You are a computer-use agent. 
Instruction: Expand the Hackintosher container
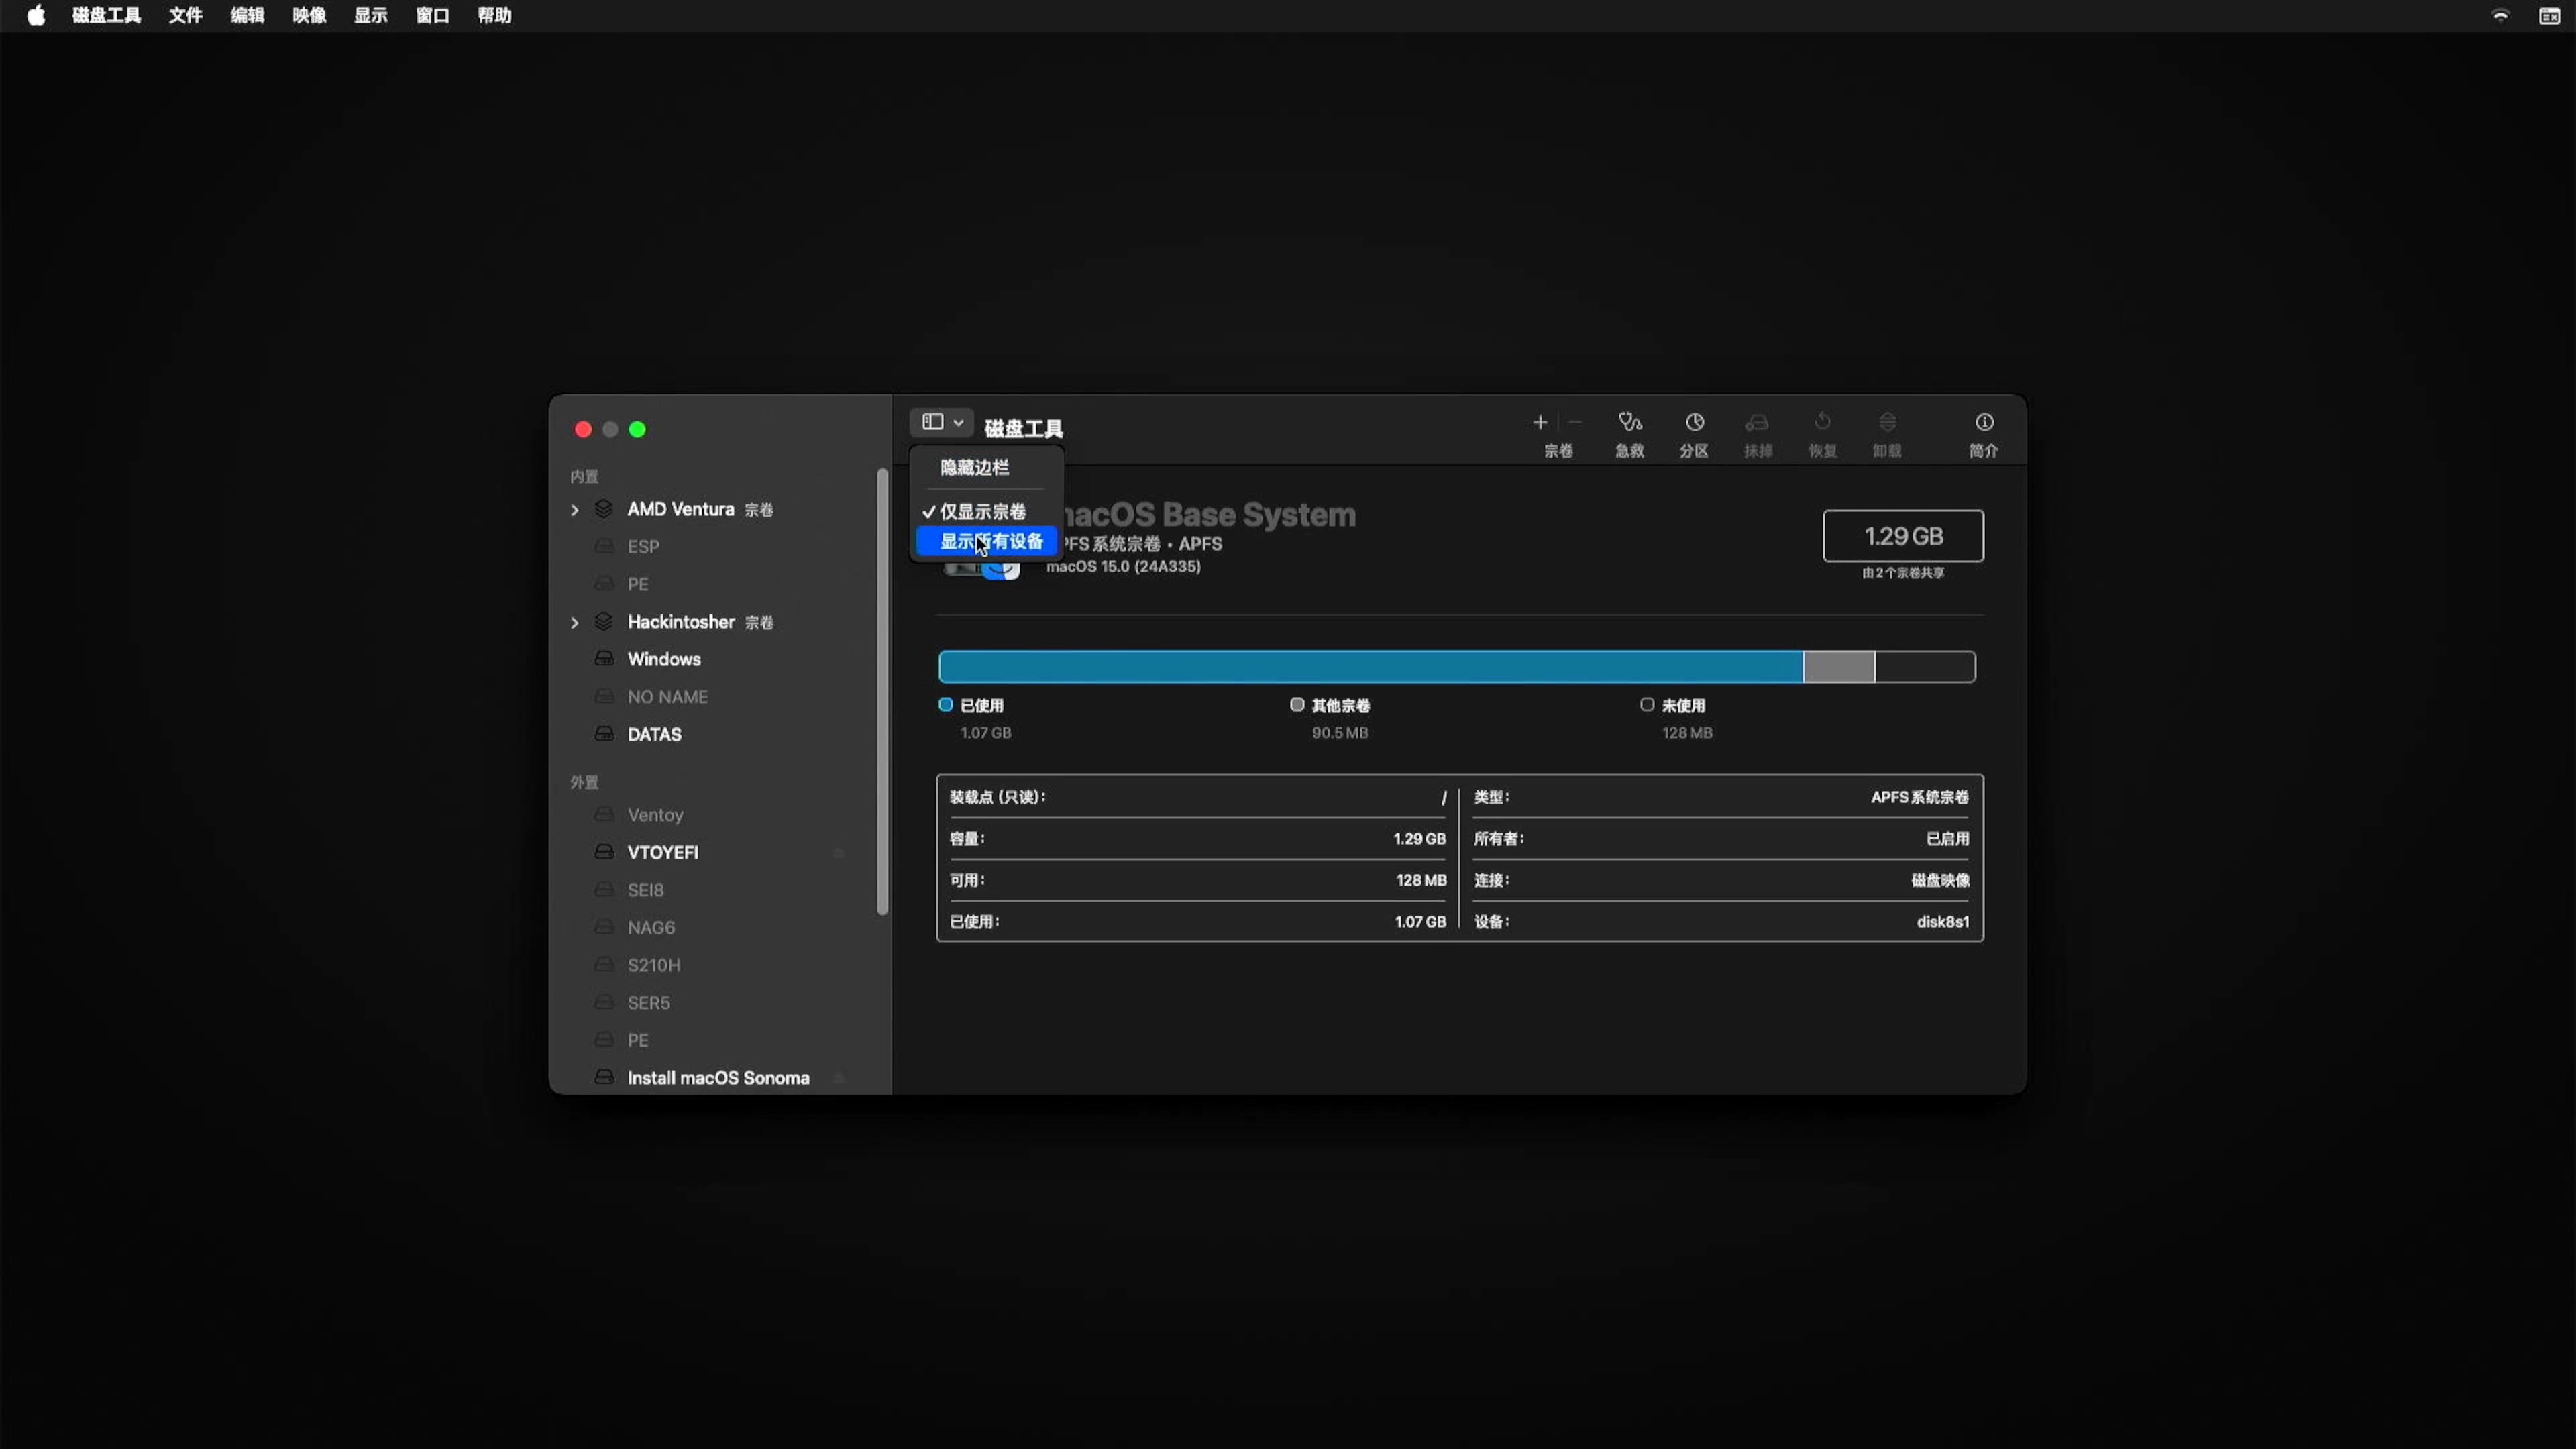pyautogui.click(x=574, y=623)
